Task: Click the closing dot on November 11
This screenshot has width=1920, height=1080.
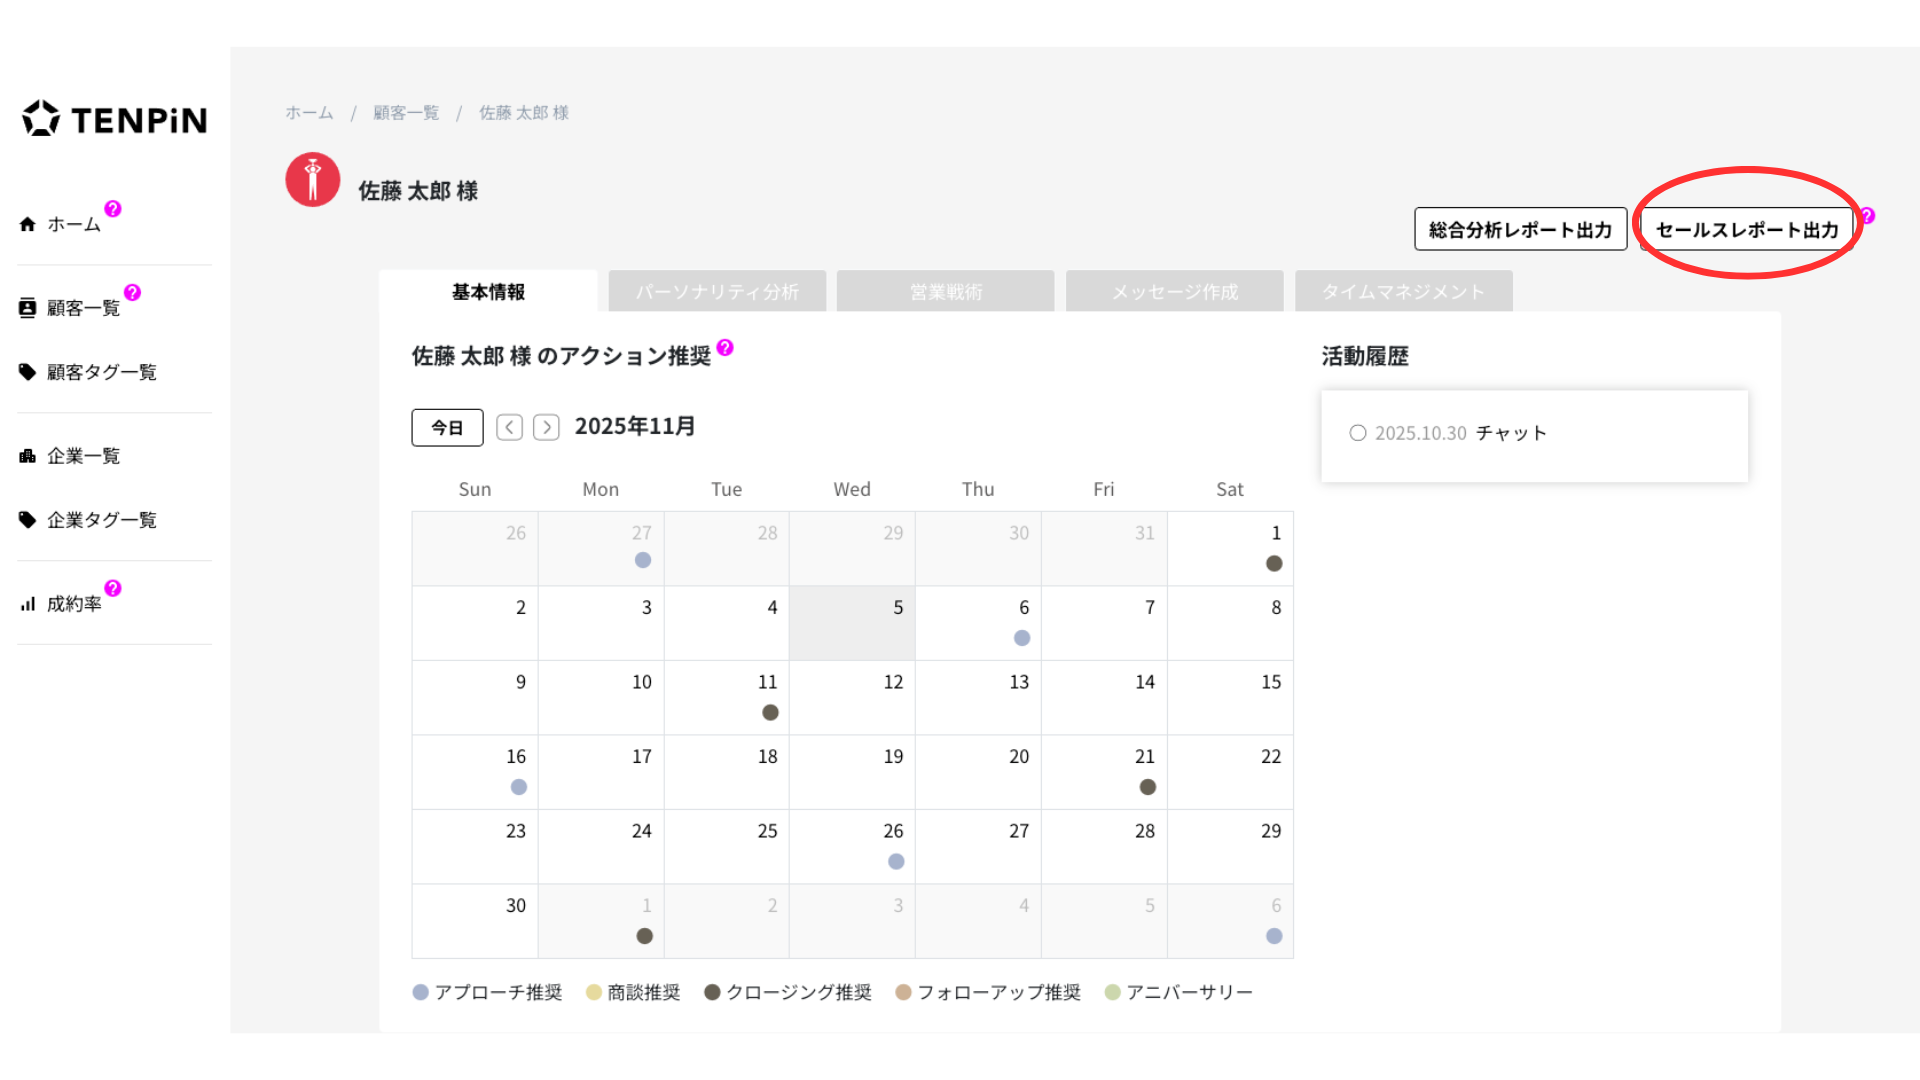Action: tap(770, 712)
